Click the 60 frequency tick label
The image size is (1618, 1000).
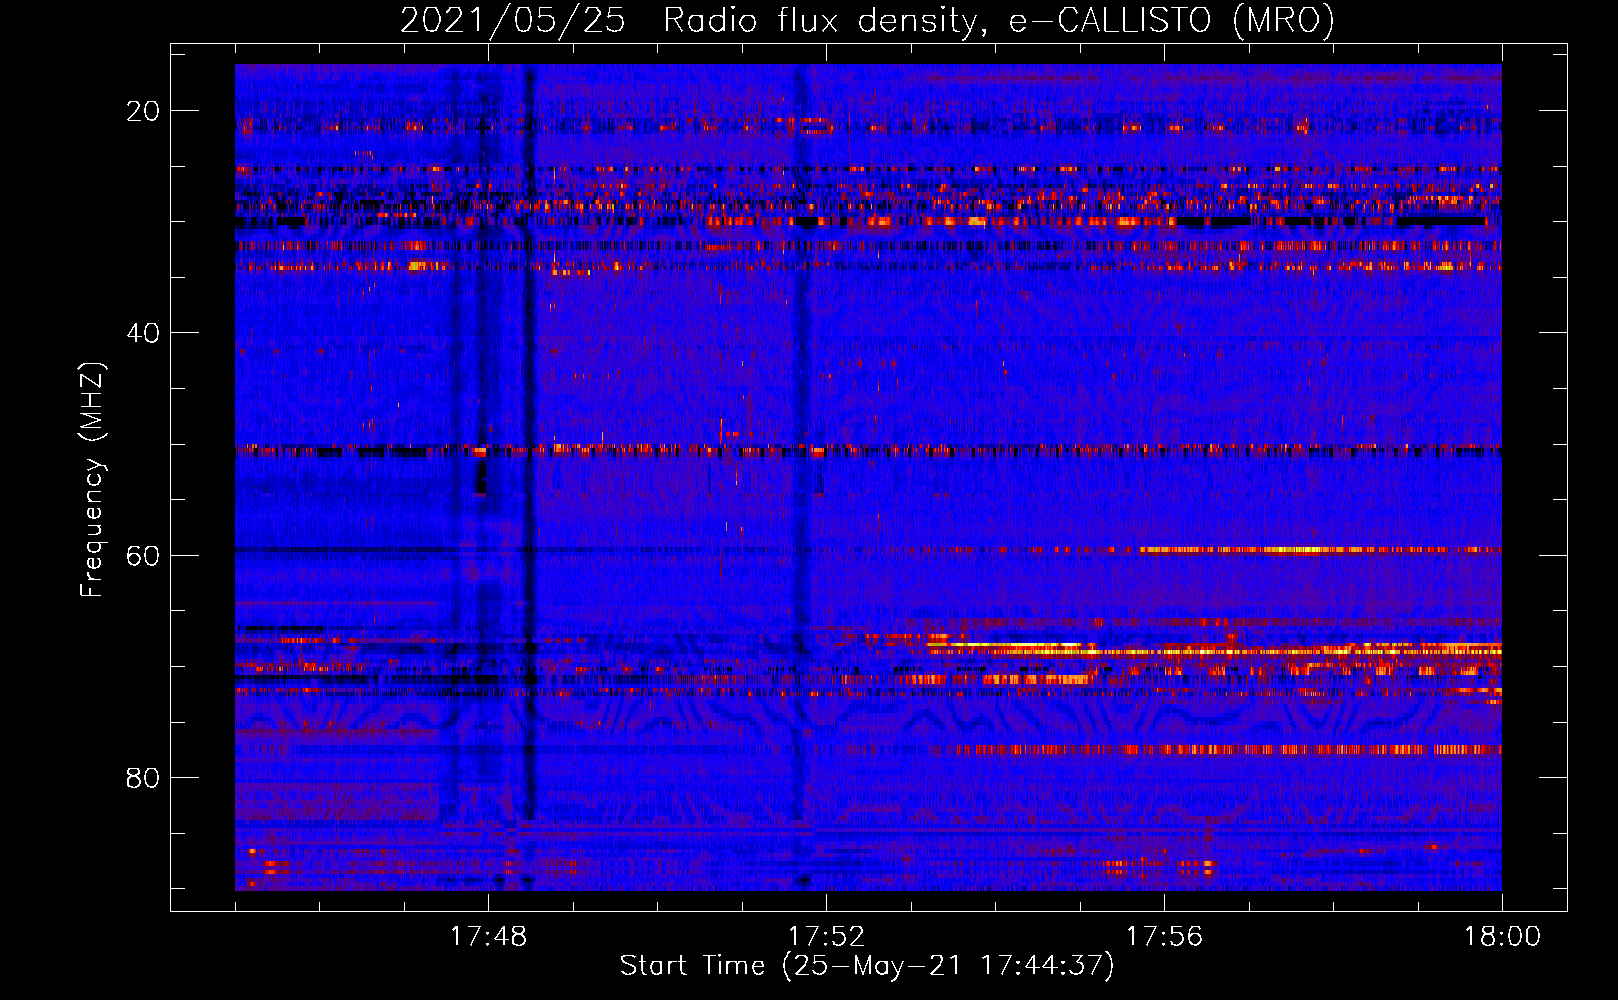pos(143,555)
